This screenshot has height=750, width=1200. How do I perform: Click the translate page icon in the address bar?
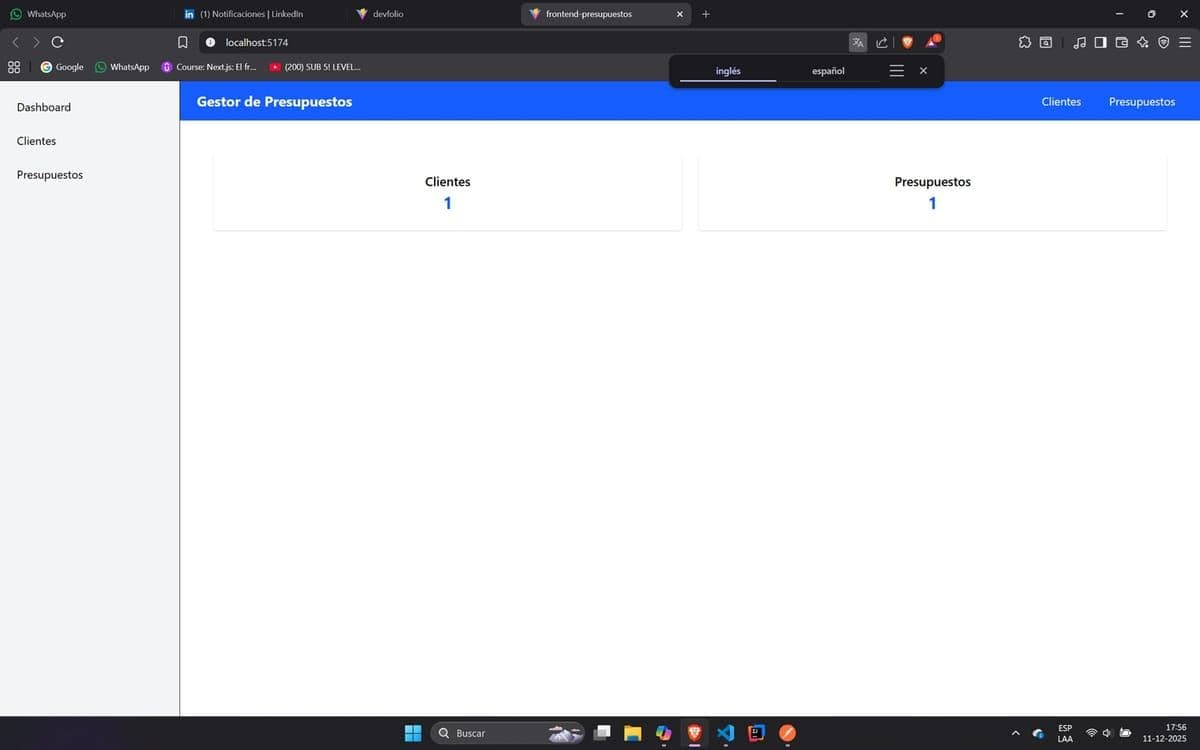coord(858,42)
